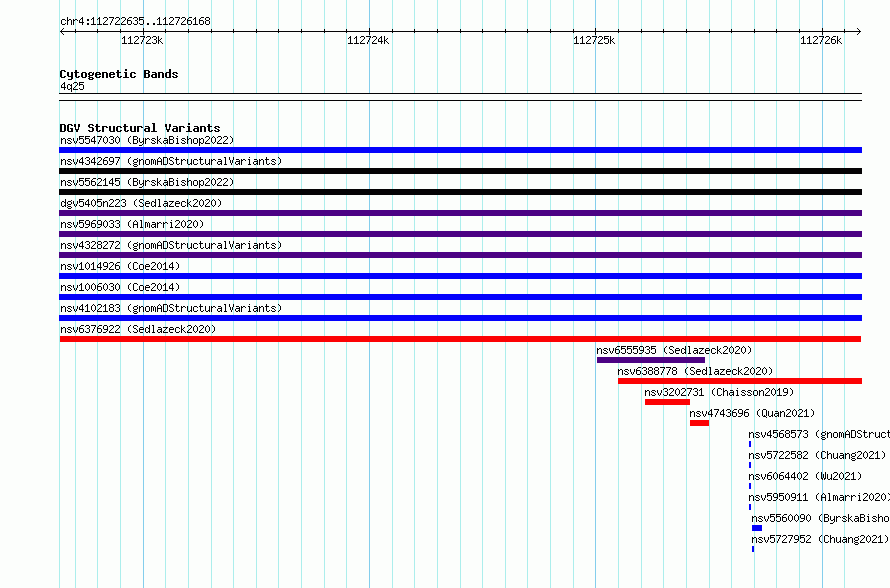Click the nsv5547030 (ByrskaBishop2022) label

(x=147, y=140)
